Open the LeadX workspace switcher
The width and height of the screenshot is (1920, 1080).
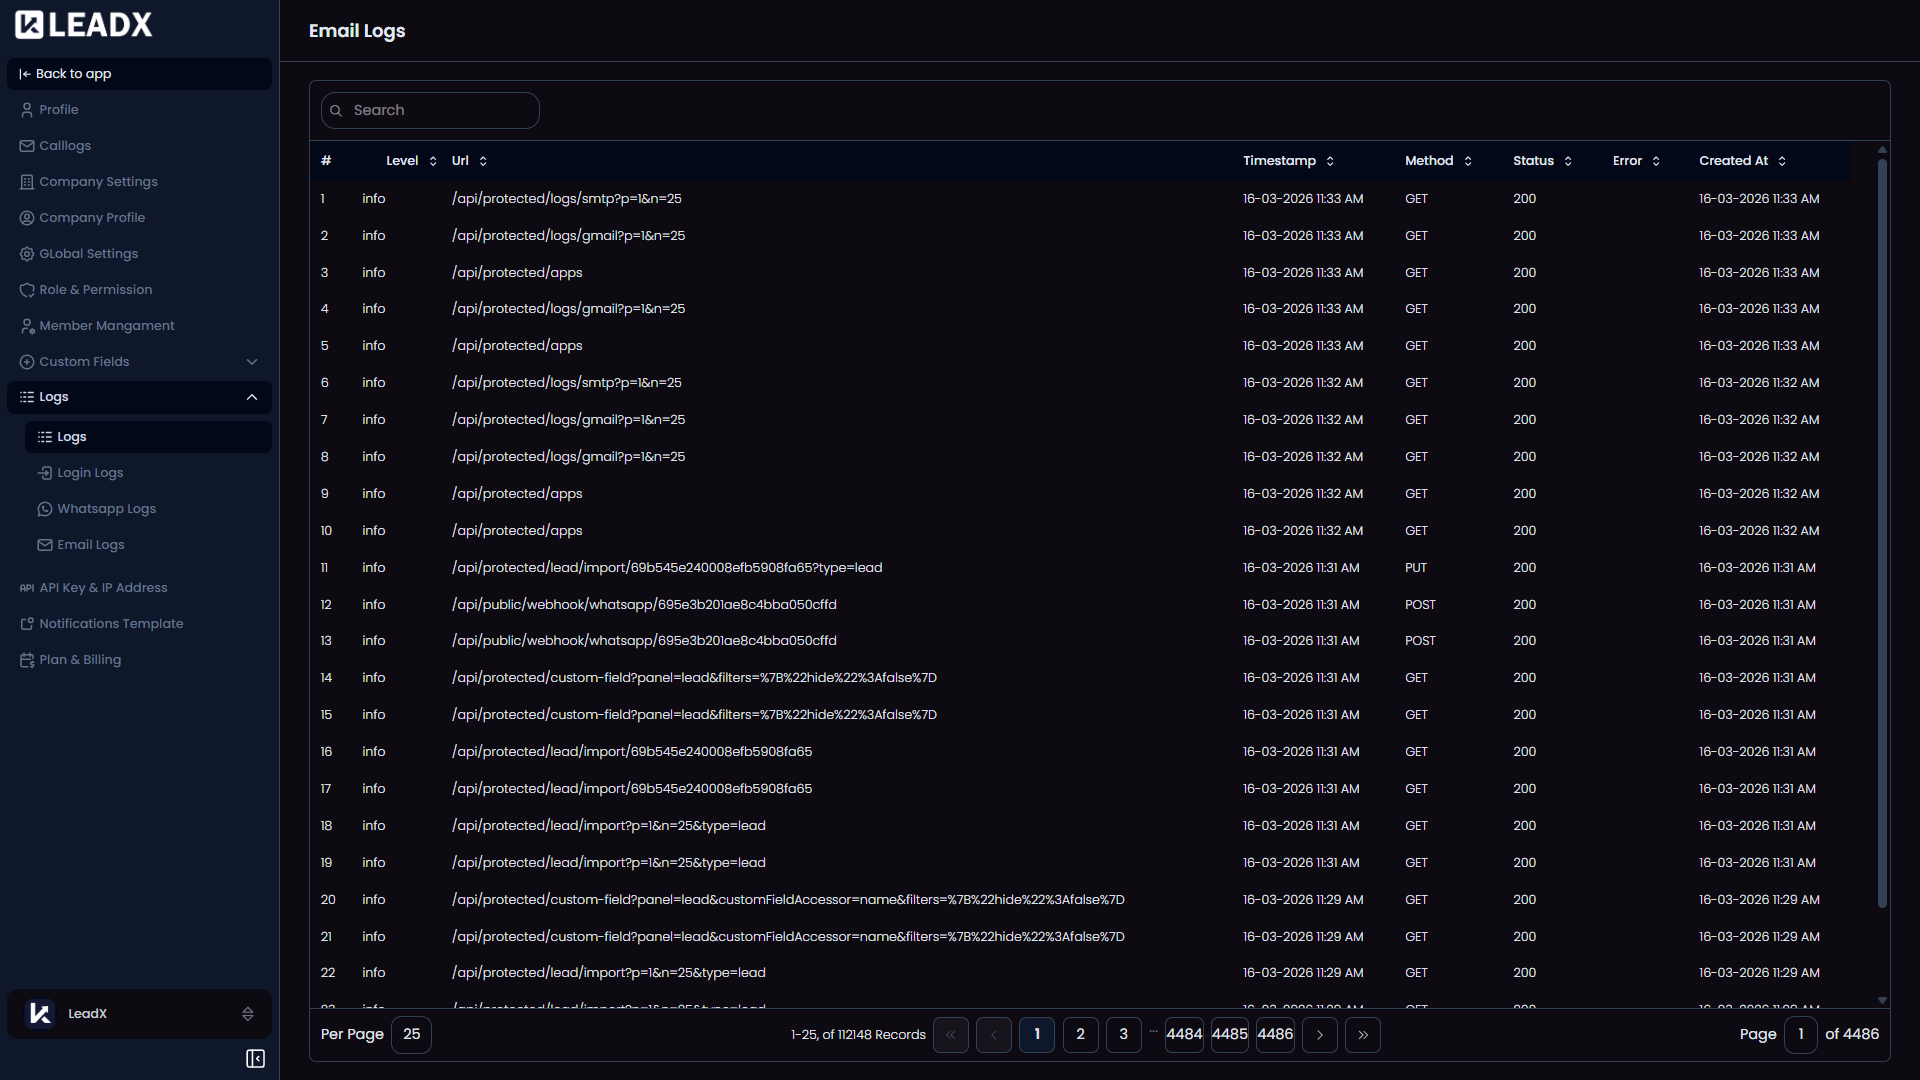pos(247,1013)
